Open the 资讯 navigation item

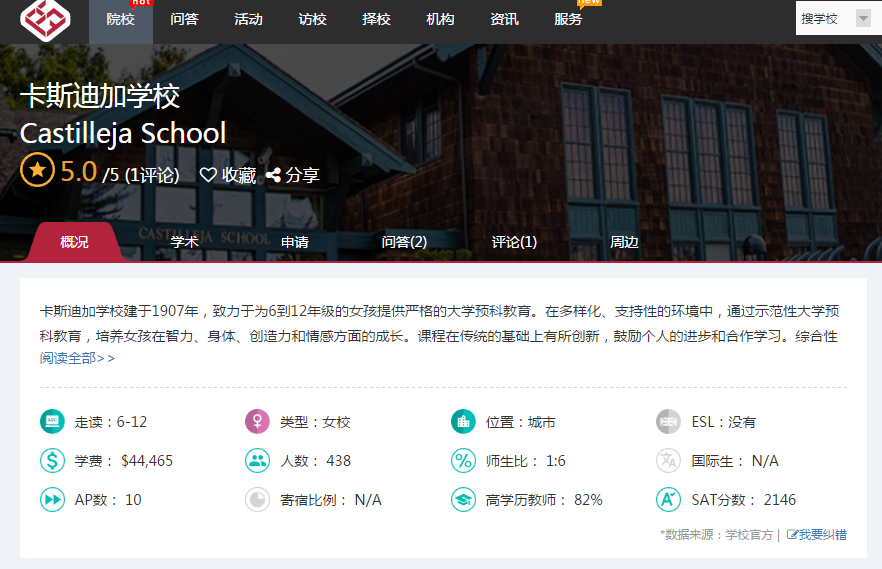505,20
